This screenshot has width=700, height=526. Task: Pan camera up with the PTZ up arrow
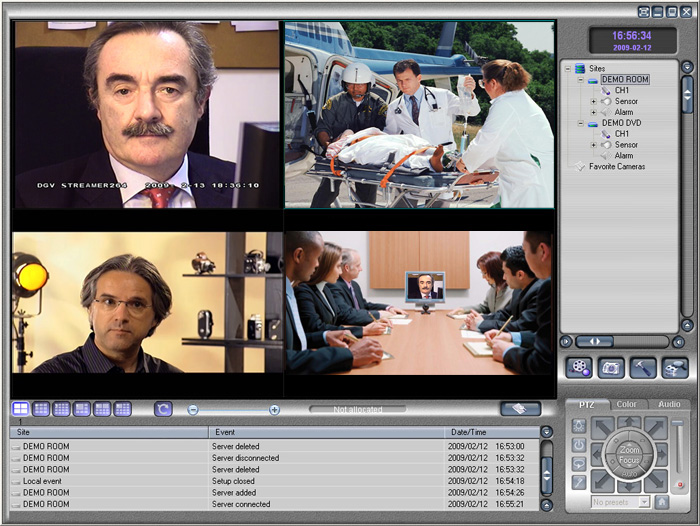tap(629, 422)
